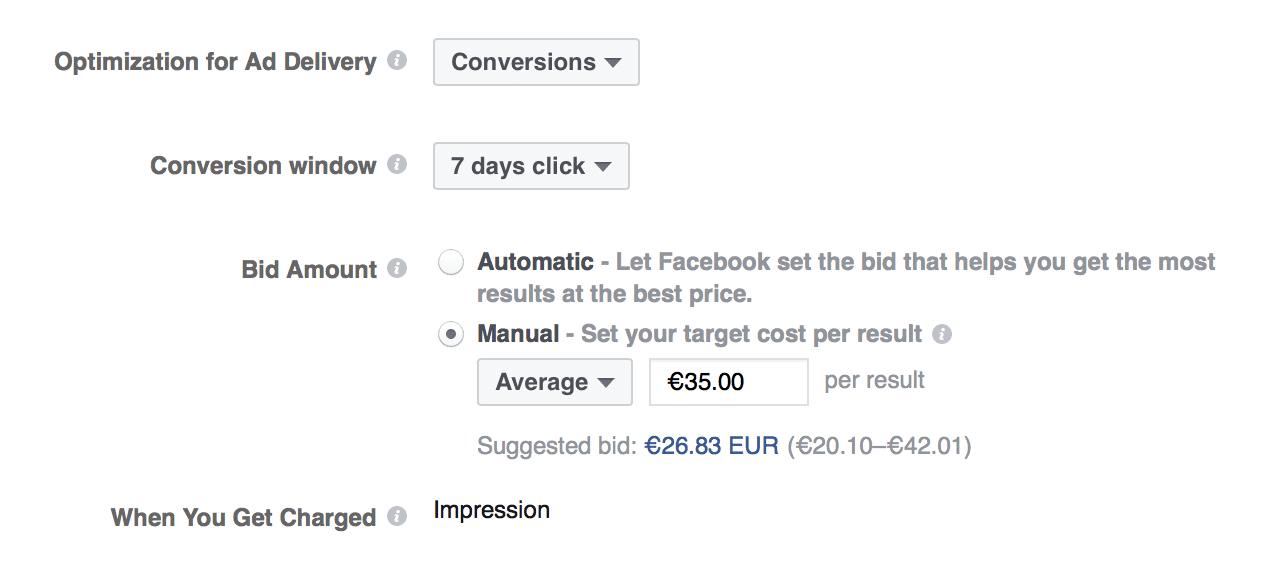1286x582 pixels.
Task: Select the Automatic bid radio button
Action: [x=451, y=263]
